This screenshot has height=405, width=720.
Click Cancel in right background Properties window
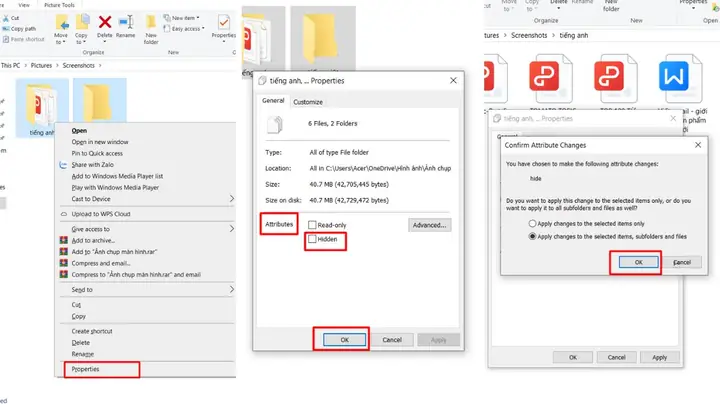(x=617, y=357)
